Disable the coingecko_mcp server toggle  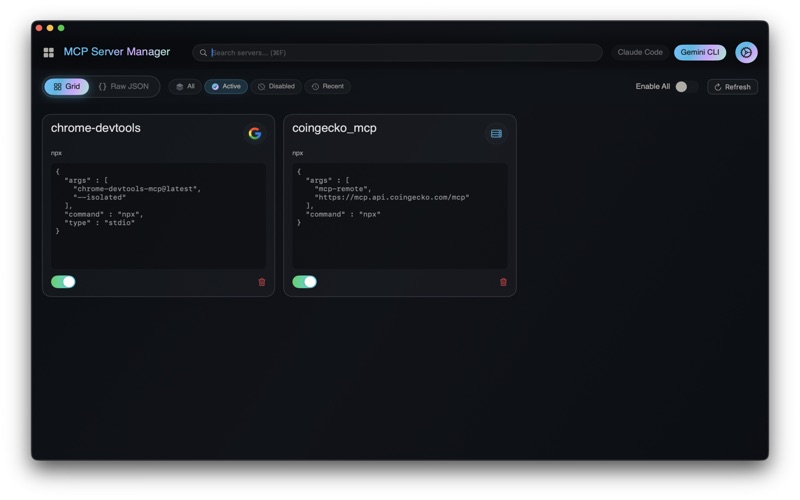[x=305, y=282]
